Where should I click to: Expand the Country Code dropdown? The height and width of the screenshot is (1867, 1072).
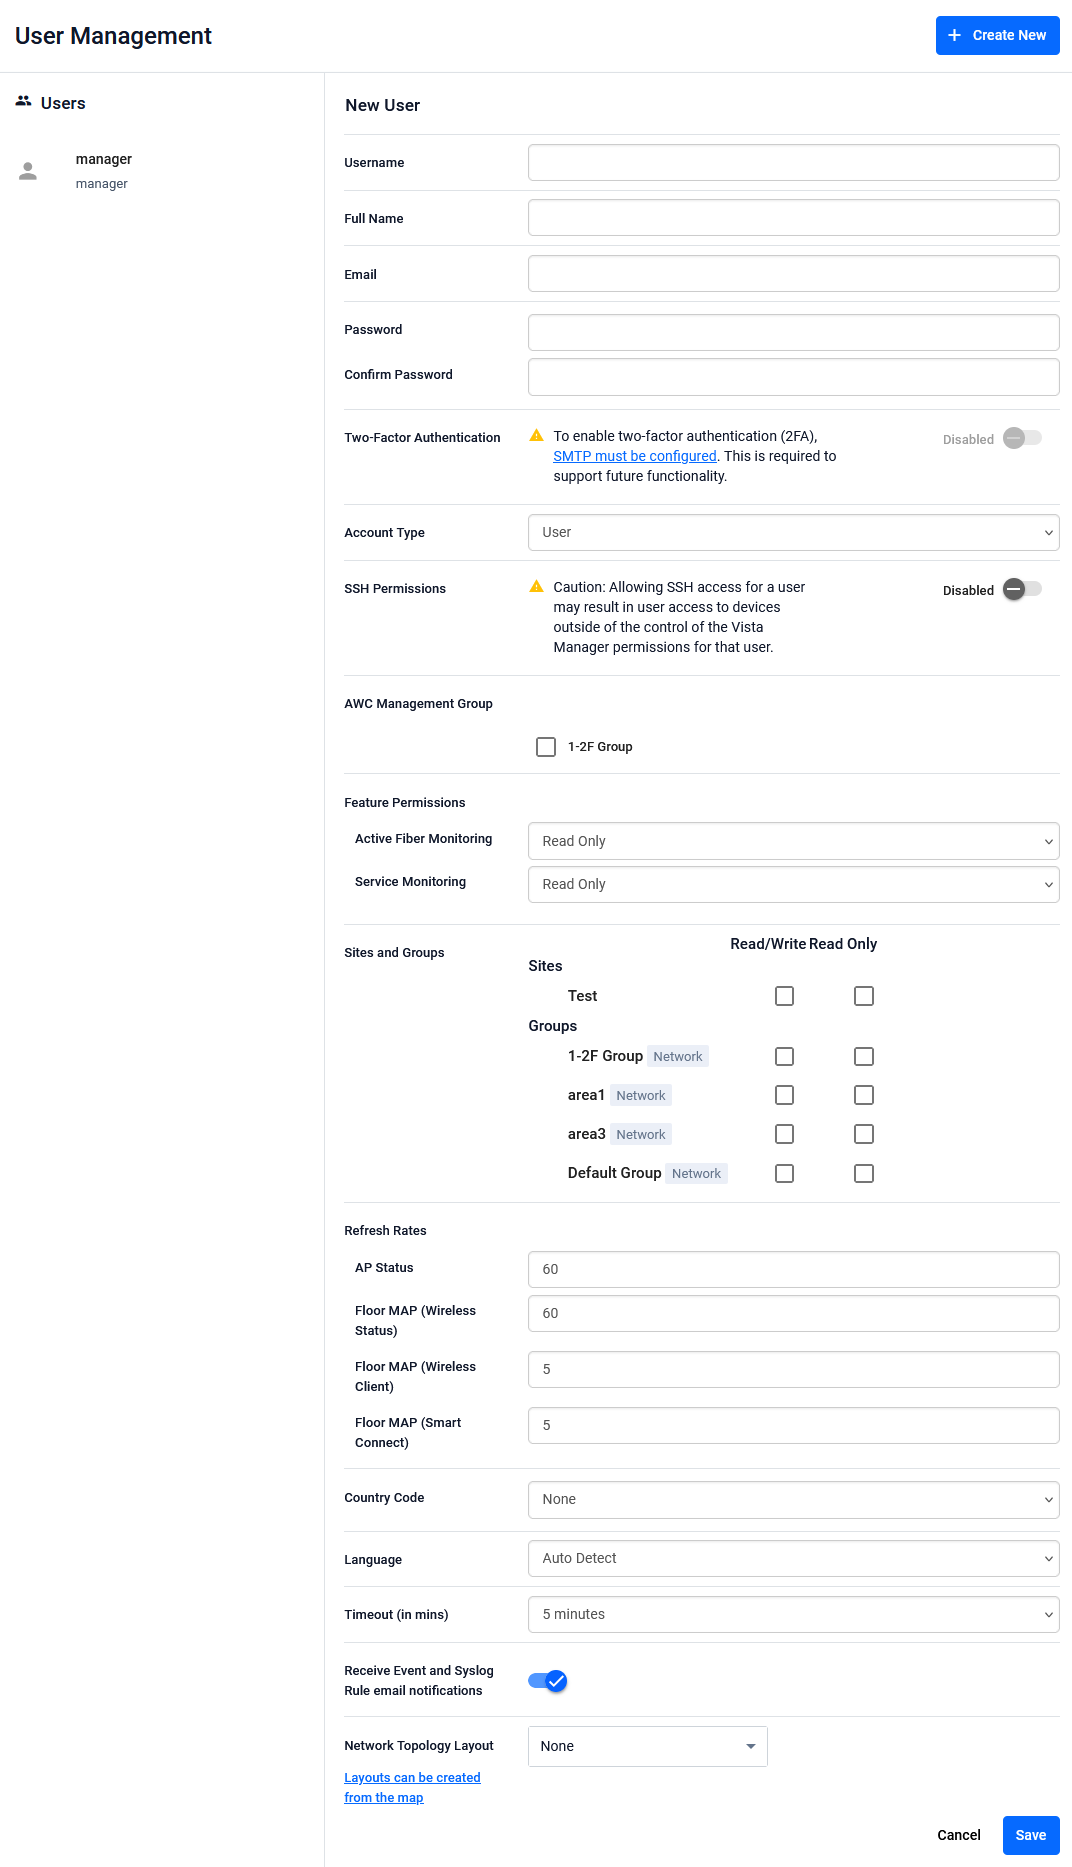(x=793, y=1499)
